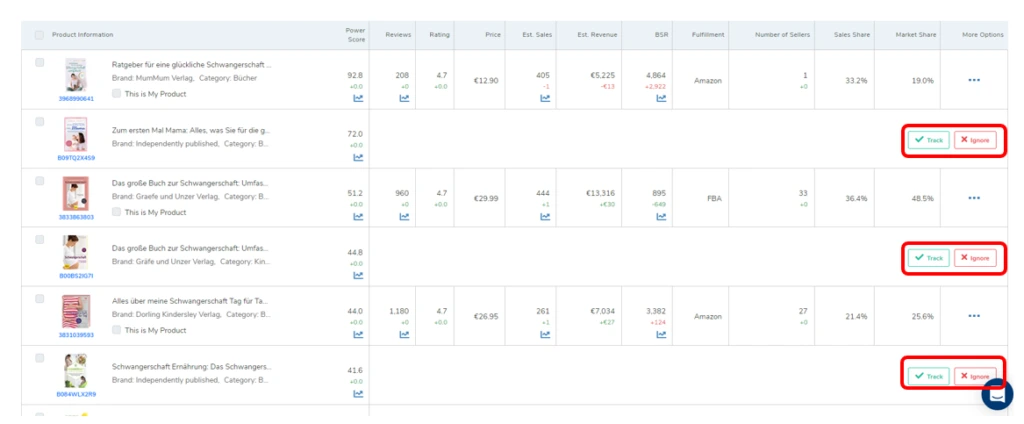Click Track for Zum ersten Mal Mama
The image size is (1024, 424).
click(928, 140)
